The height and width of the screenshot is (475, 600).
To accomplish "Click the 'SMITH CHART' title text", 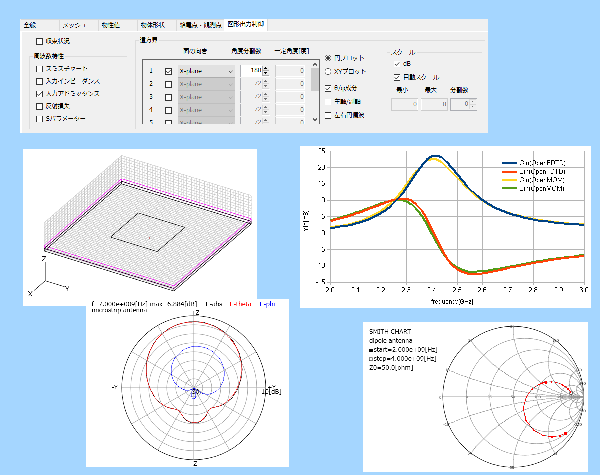I will coord(390,331).
